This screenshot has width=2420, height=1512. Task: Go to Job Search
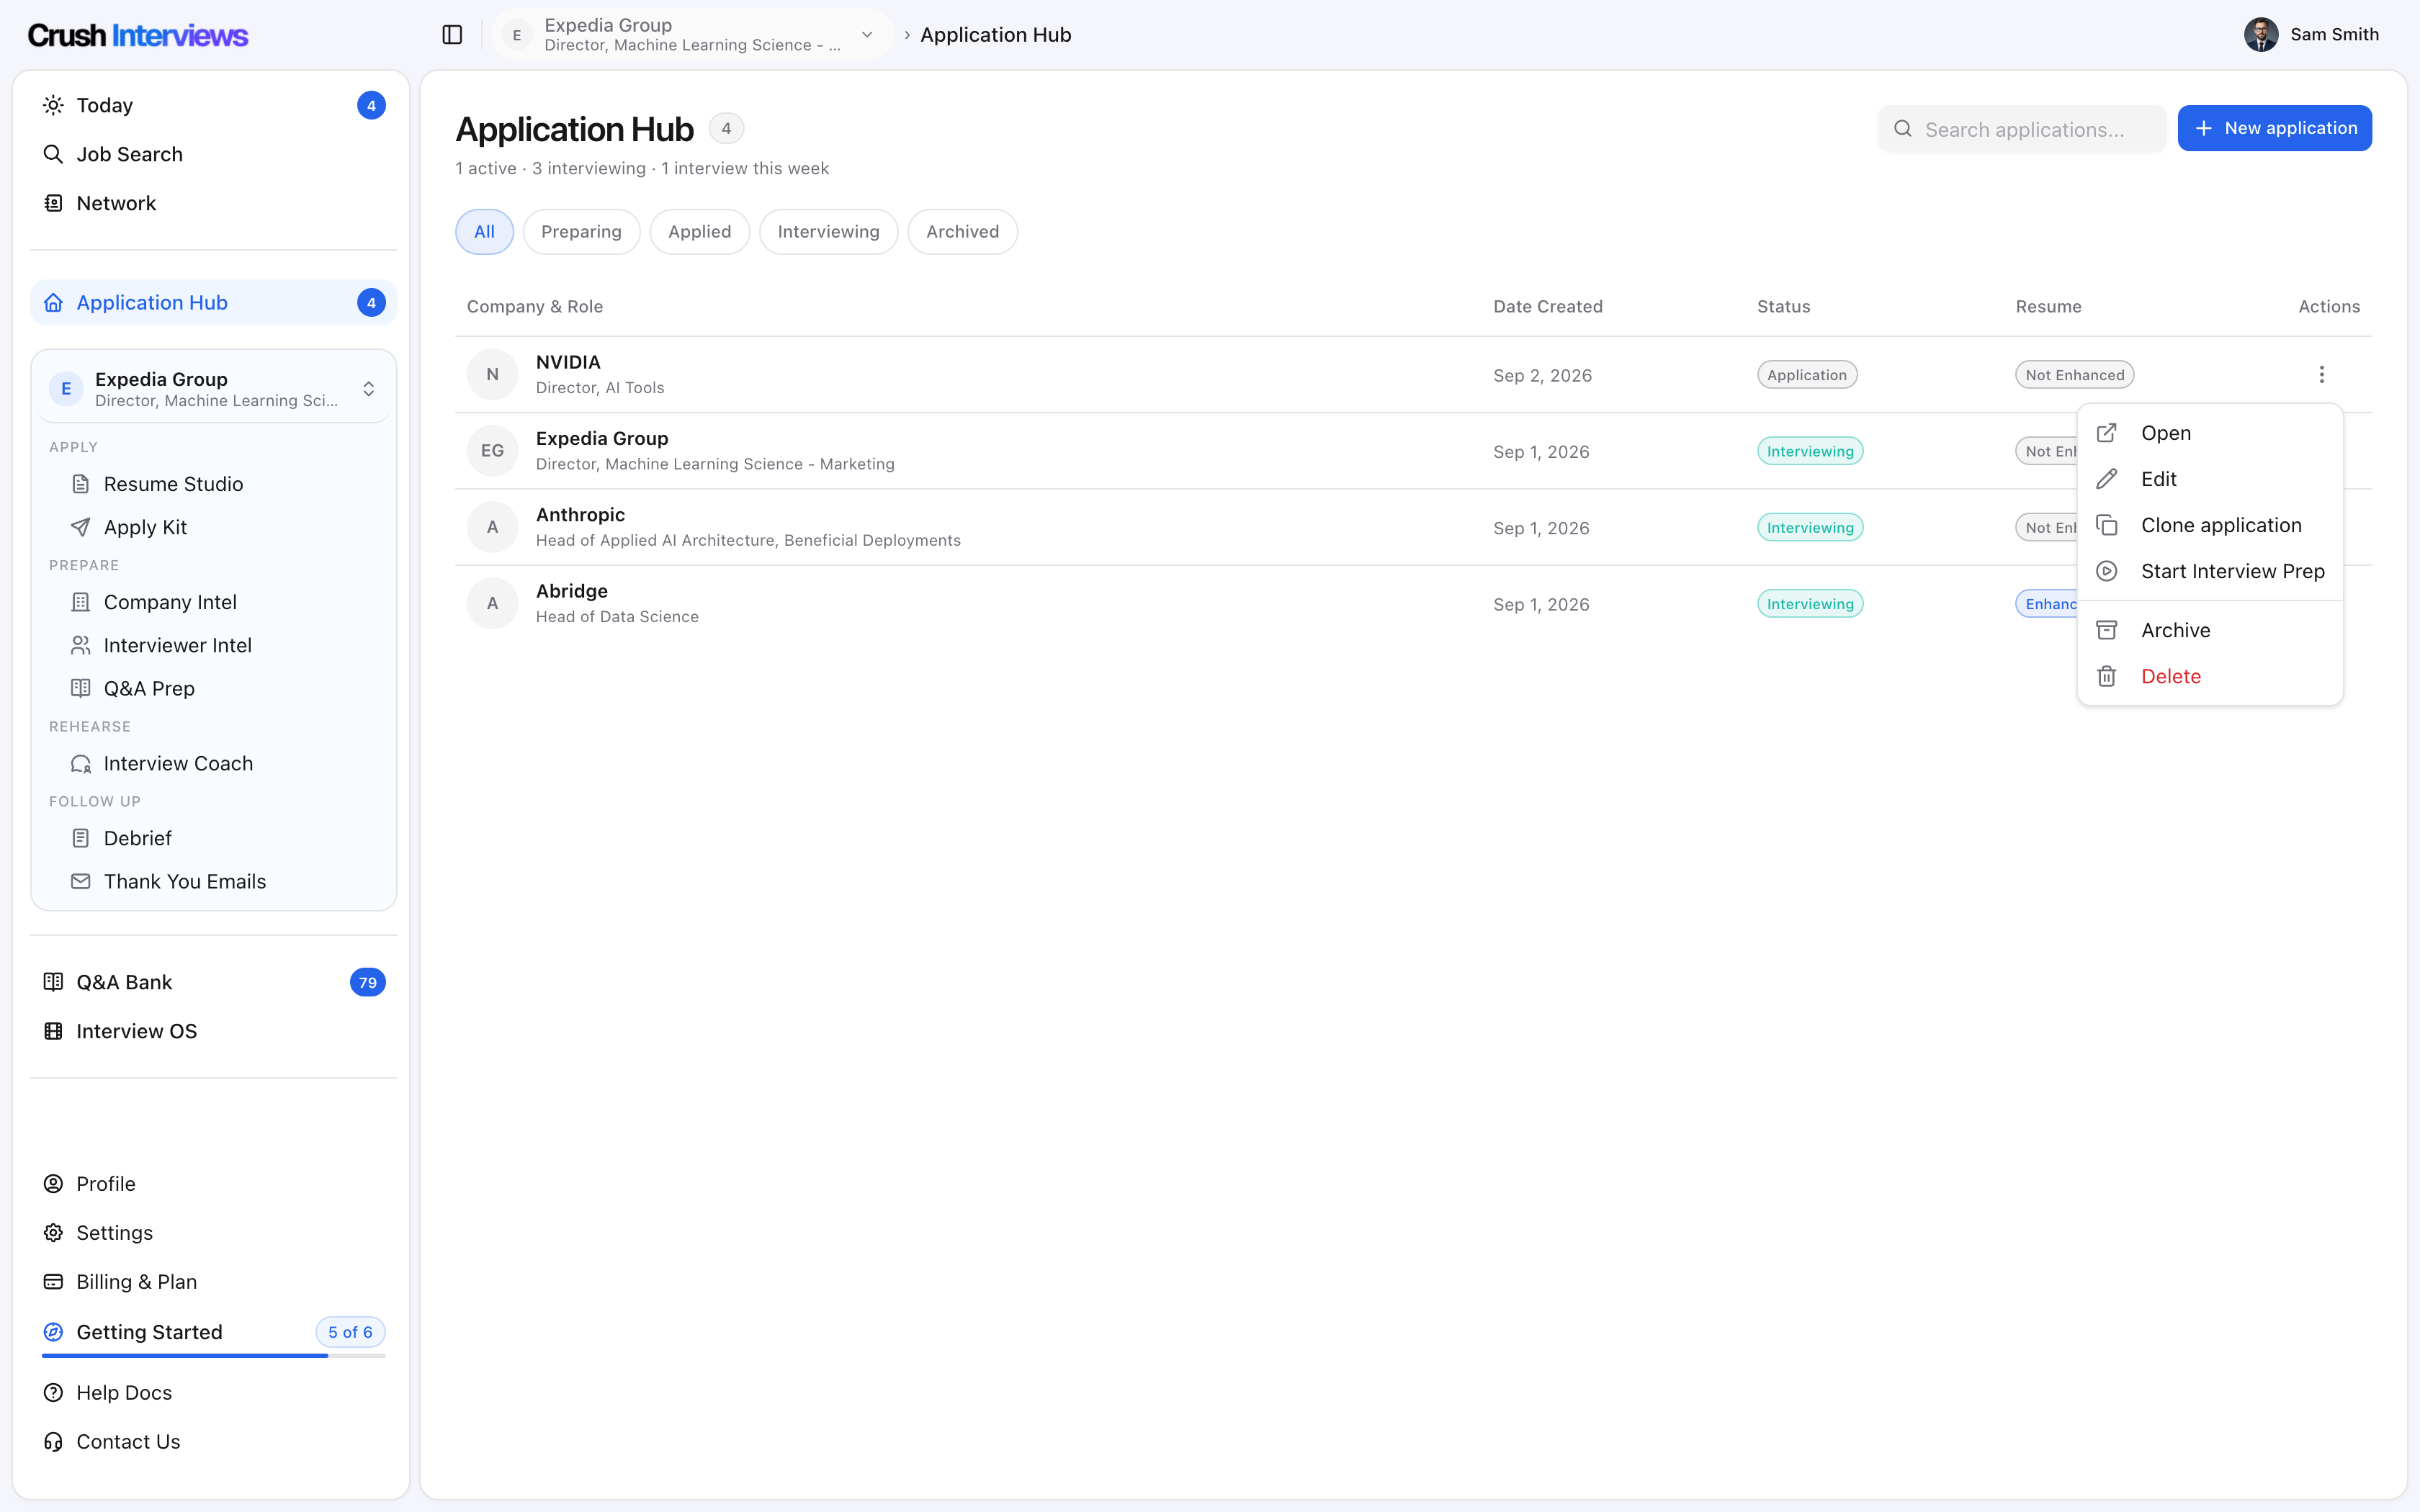click(x=214, y=154)
